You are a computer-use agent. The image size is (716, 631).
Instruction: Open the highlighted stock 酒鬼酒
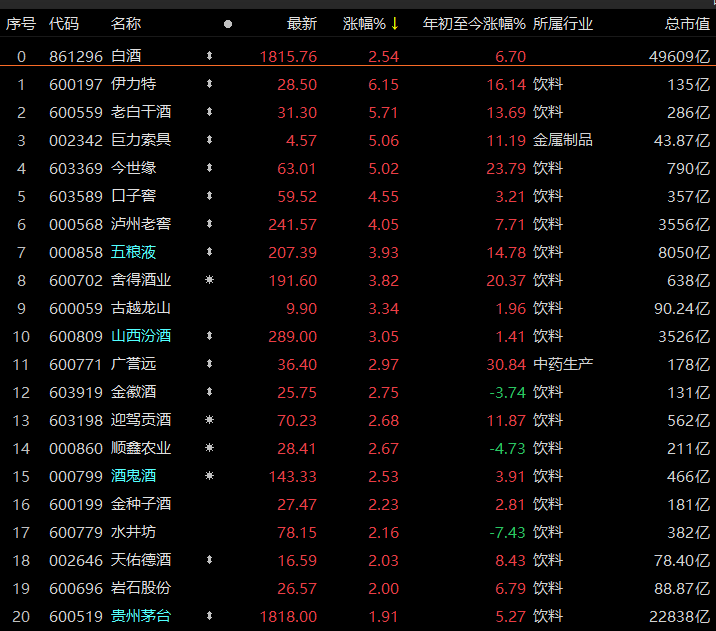pyautogui.click(x=133, y=476)
